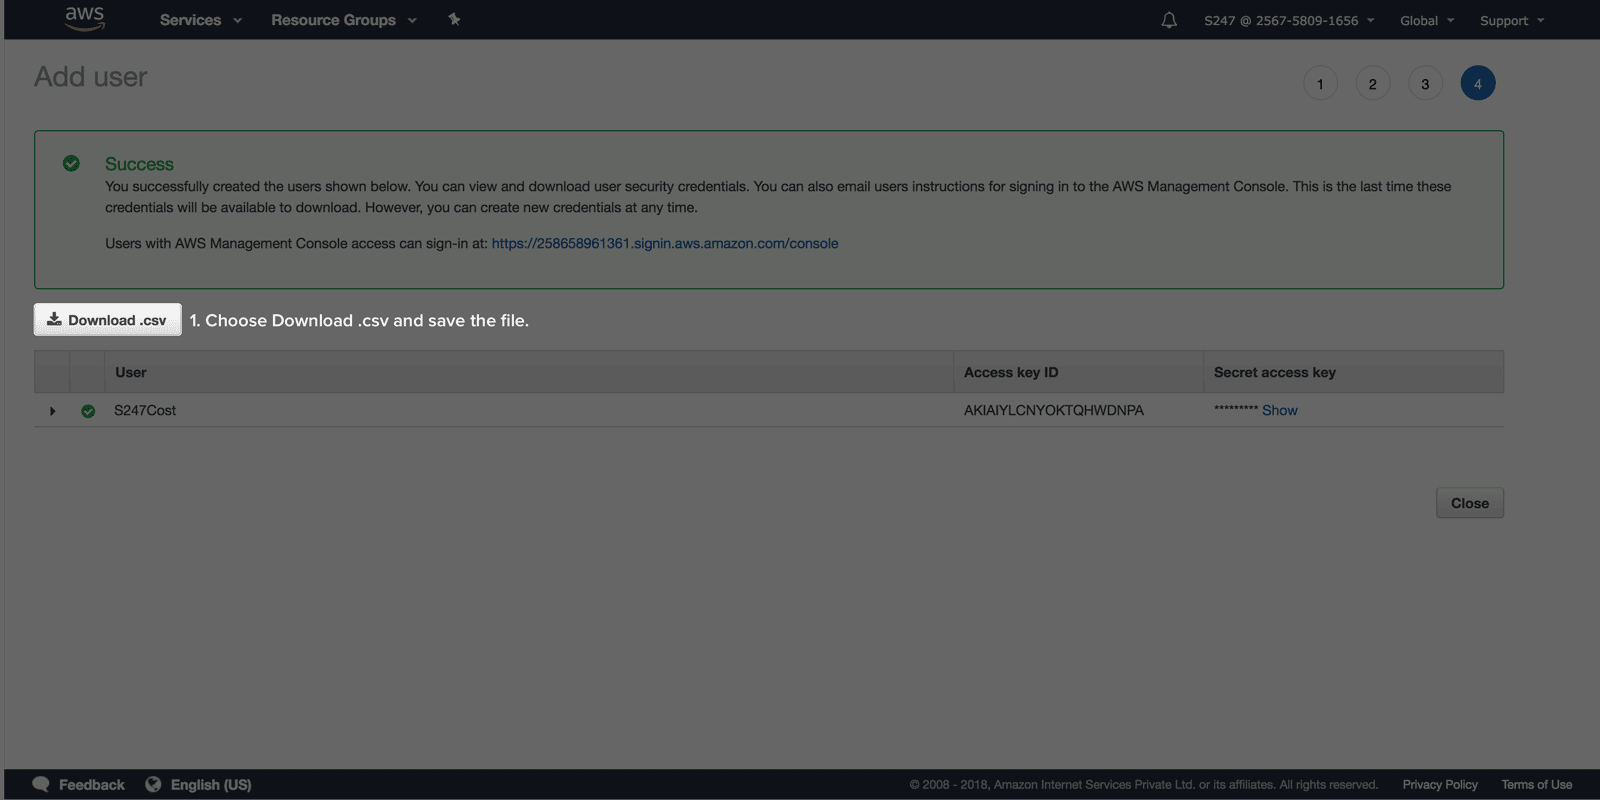The height and width of the screenshot is (800, 1600).
Task: Open the console sign-in URL link
Action: 665,243
